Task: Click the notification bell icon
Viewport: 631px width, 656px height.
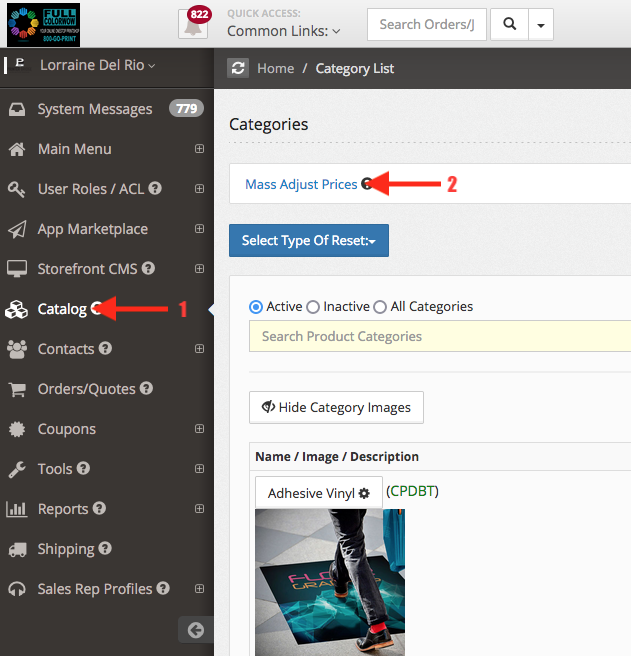Action: pyautogui.click(x=191, y=25)
